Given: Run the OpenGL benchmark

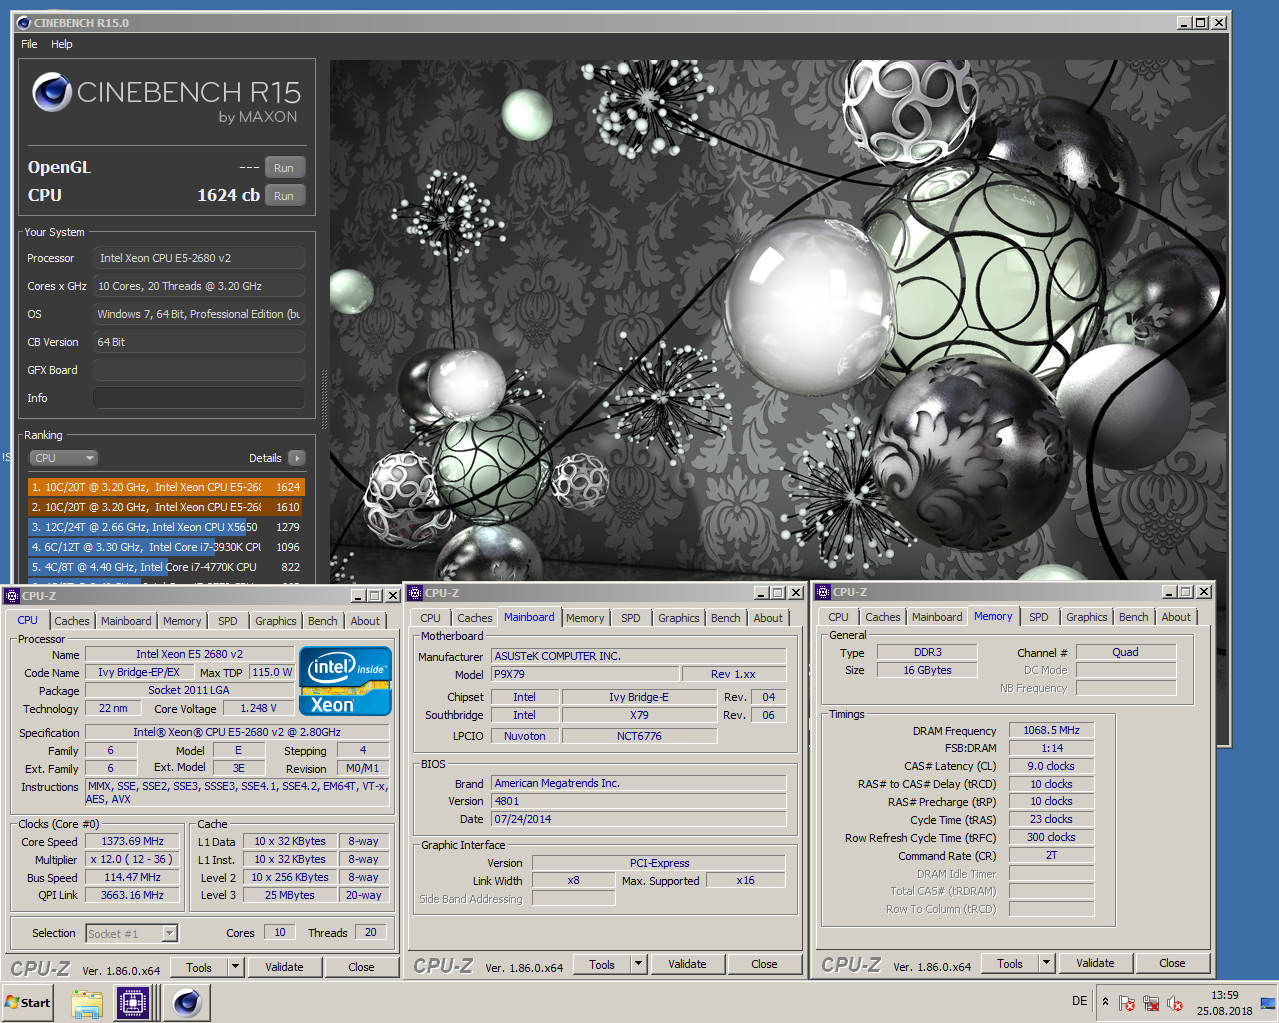Looking at the screenshot, I should point(284,168).
